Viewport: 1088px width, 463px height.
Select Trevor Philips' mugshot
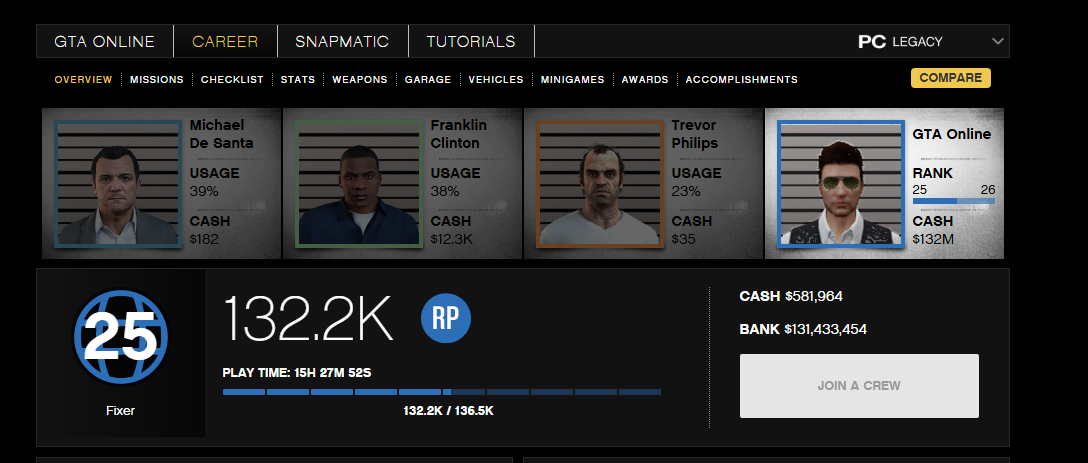click(600, 184)
